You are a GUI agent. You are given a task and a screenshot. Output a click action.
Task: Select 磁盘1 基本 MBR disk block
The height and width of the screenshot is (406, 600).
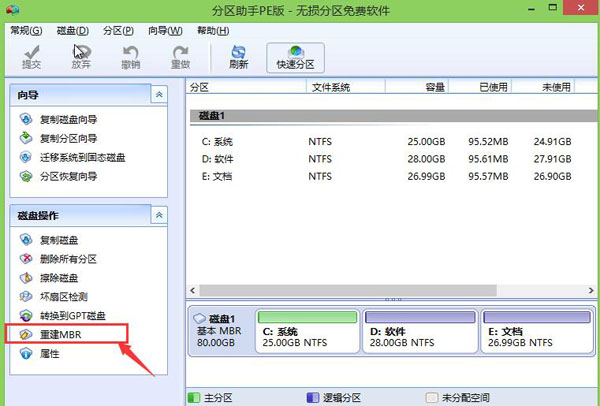(x=221, y=331)
